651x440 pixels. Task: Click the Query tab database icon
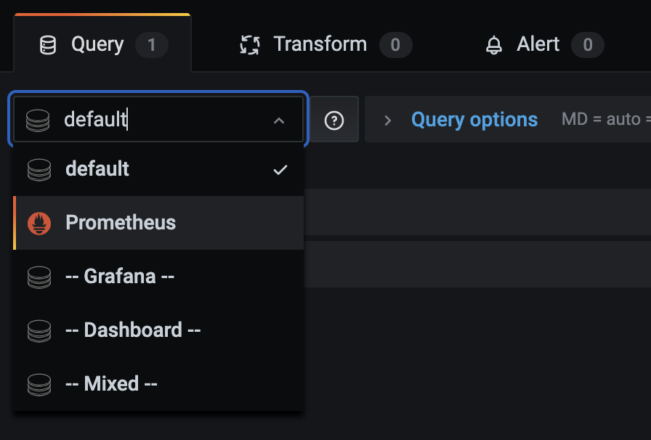47,45
